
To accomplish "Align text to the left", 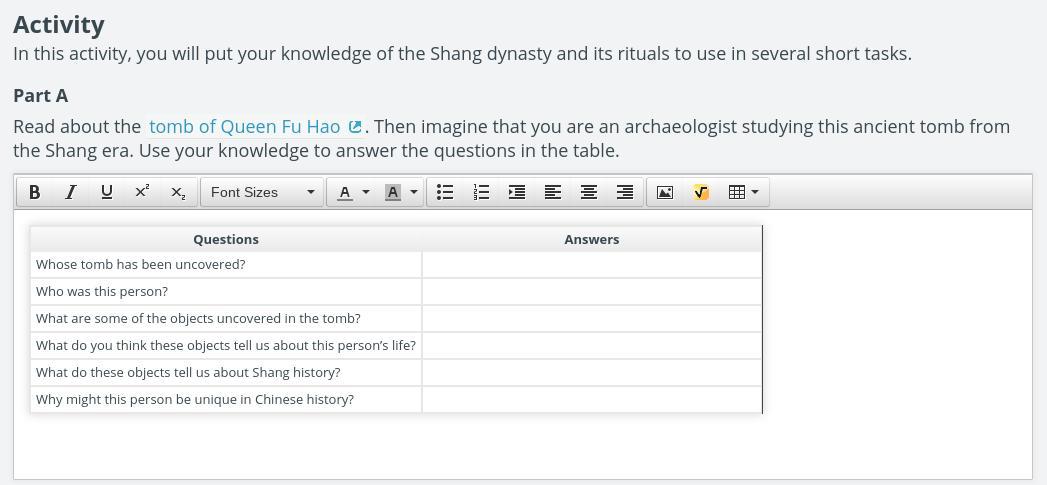I will 553,192.
